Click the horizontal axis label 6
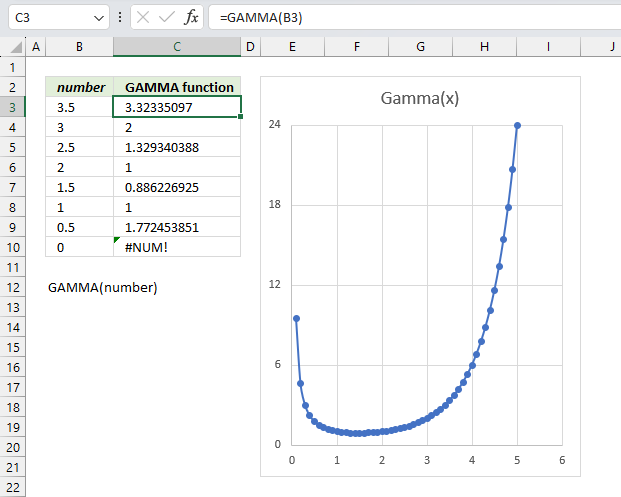 click(562, 460)
